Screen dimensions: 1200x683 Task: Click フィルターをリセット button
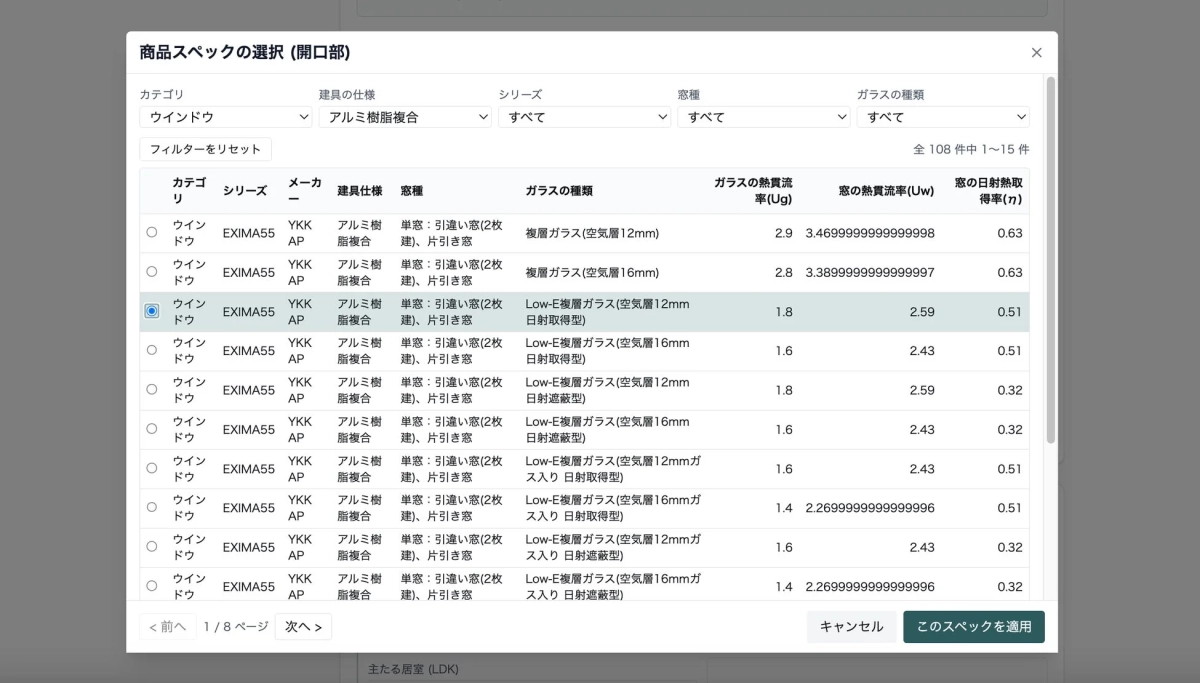pyautogui.click(x=205, y=149)
